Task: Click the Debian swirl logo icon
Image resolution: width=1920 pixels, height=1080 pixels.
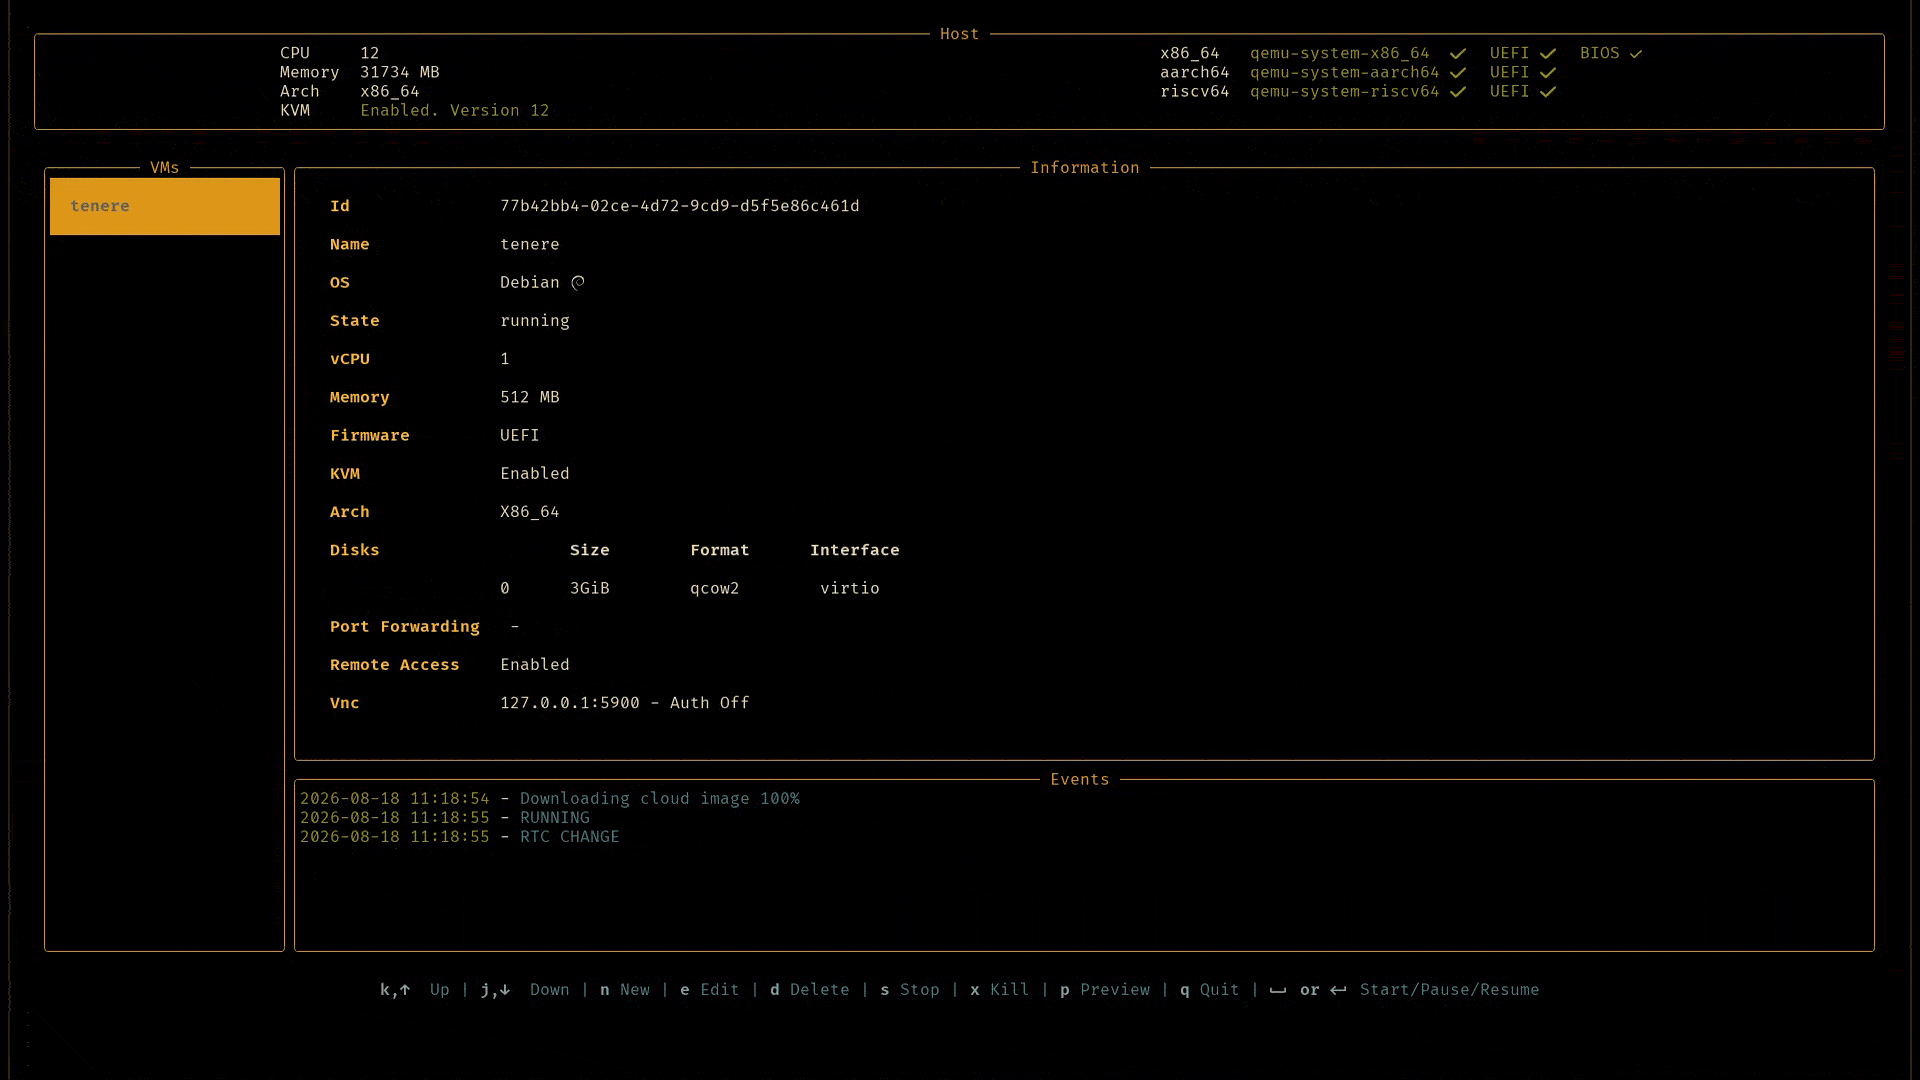Action: click(578, 283)
